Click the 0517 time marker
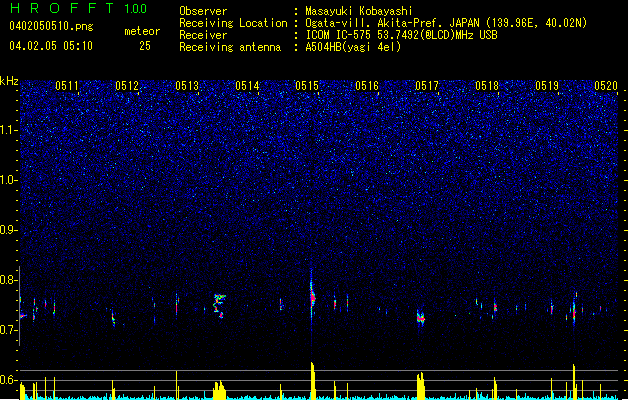This screenshot has width=629, height=400. [x=427, y=86]
